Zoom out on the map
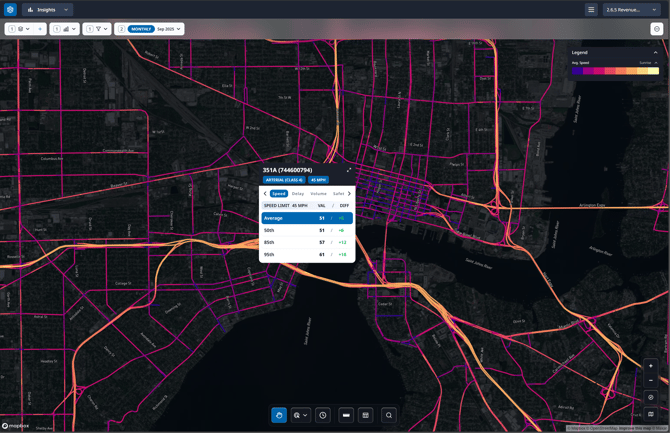The height and width of the screenshot is (433, 670). pos(651,380)
